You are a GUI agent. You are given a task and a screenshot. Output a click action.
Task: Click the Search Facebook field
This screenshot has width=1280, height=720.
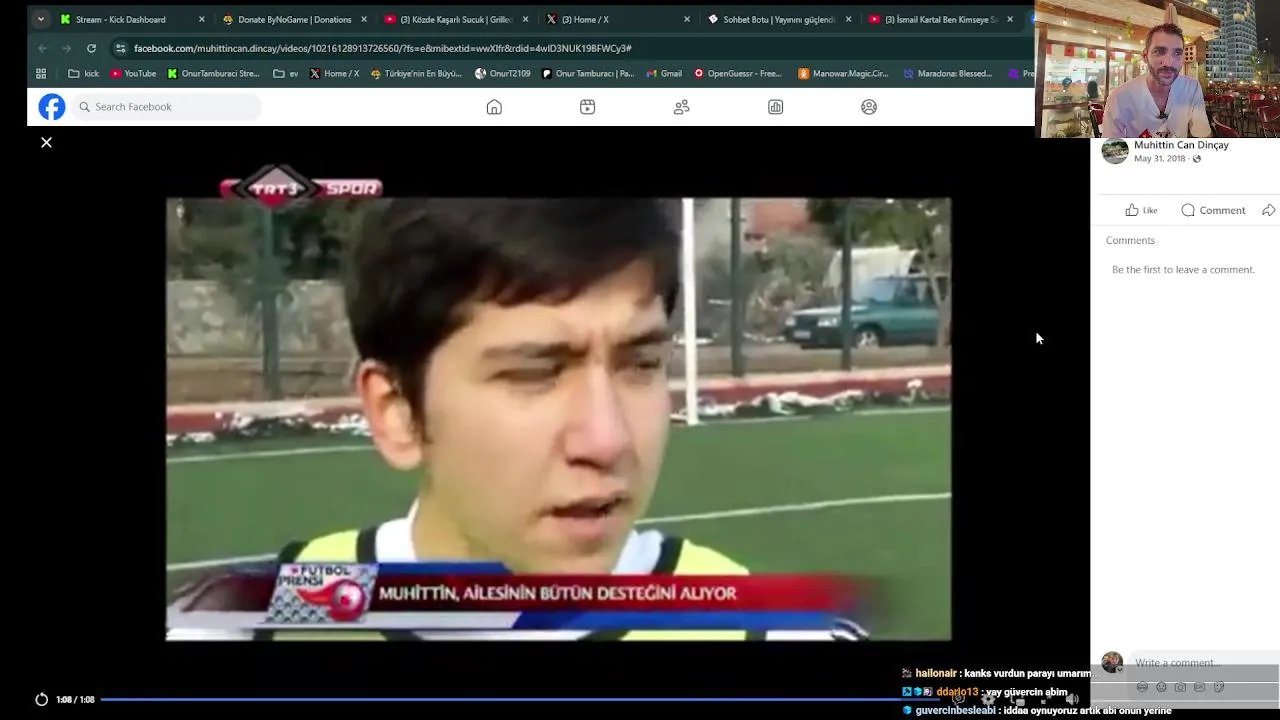(166, 107)
